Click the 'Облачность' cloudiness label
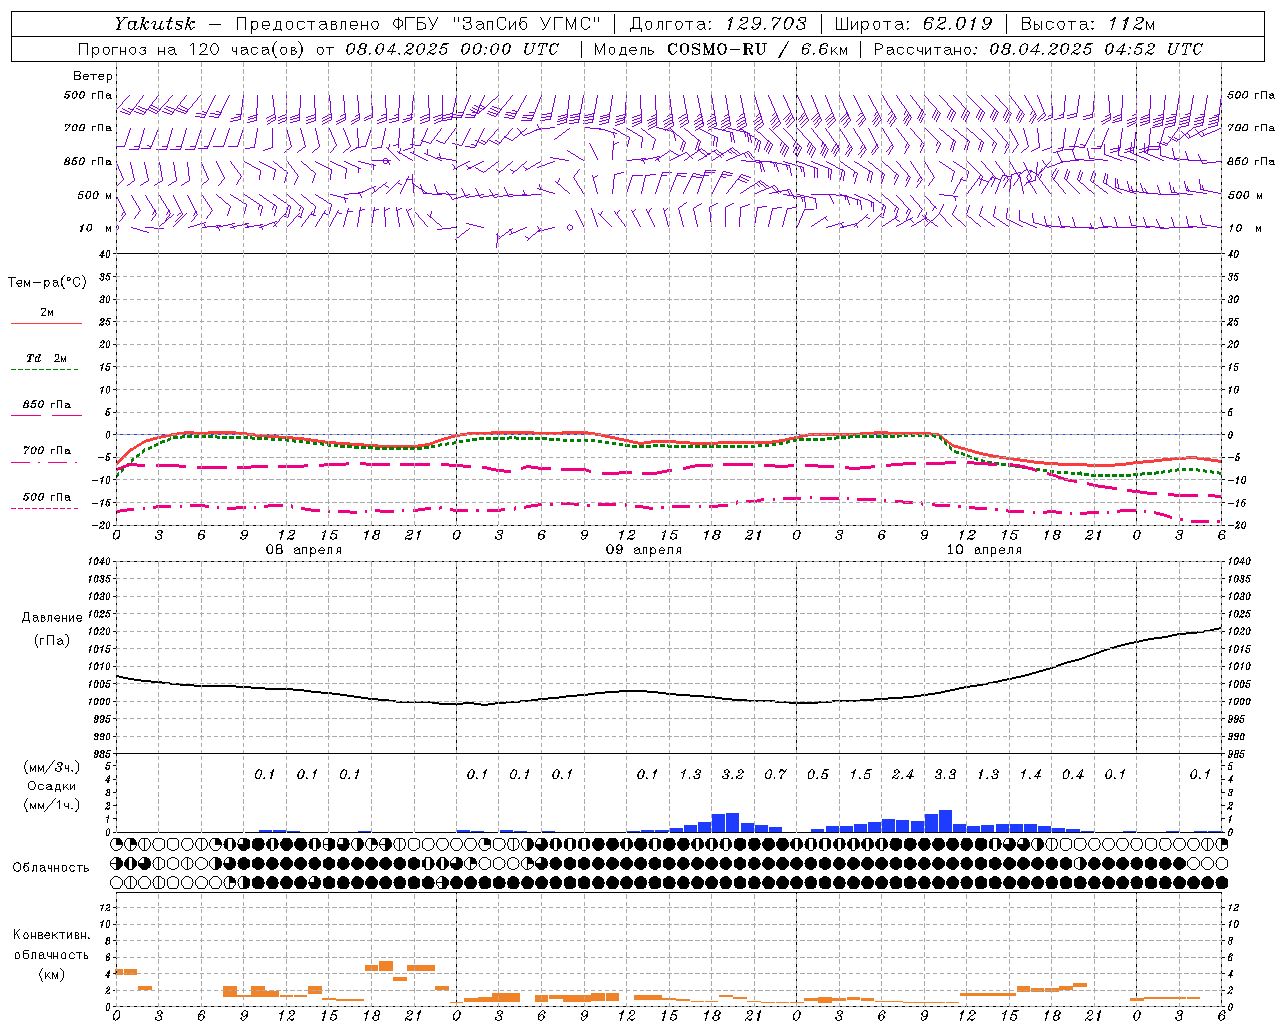Viewport: 1280px width, 1024px height. (51, 868)
